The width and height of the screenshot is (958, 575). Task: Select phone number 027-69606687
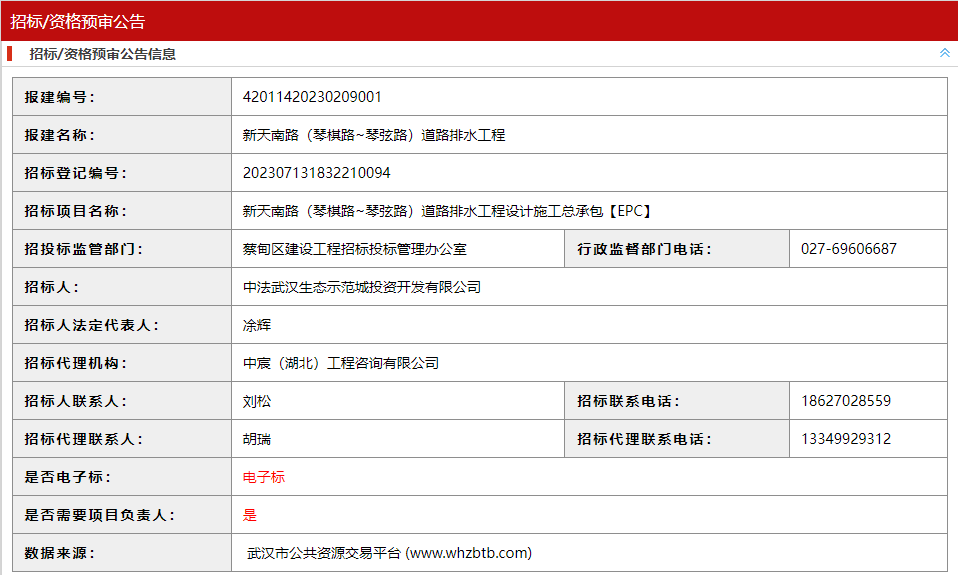(x=849, y=249)
